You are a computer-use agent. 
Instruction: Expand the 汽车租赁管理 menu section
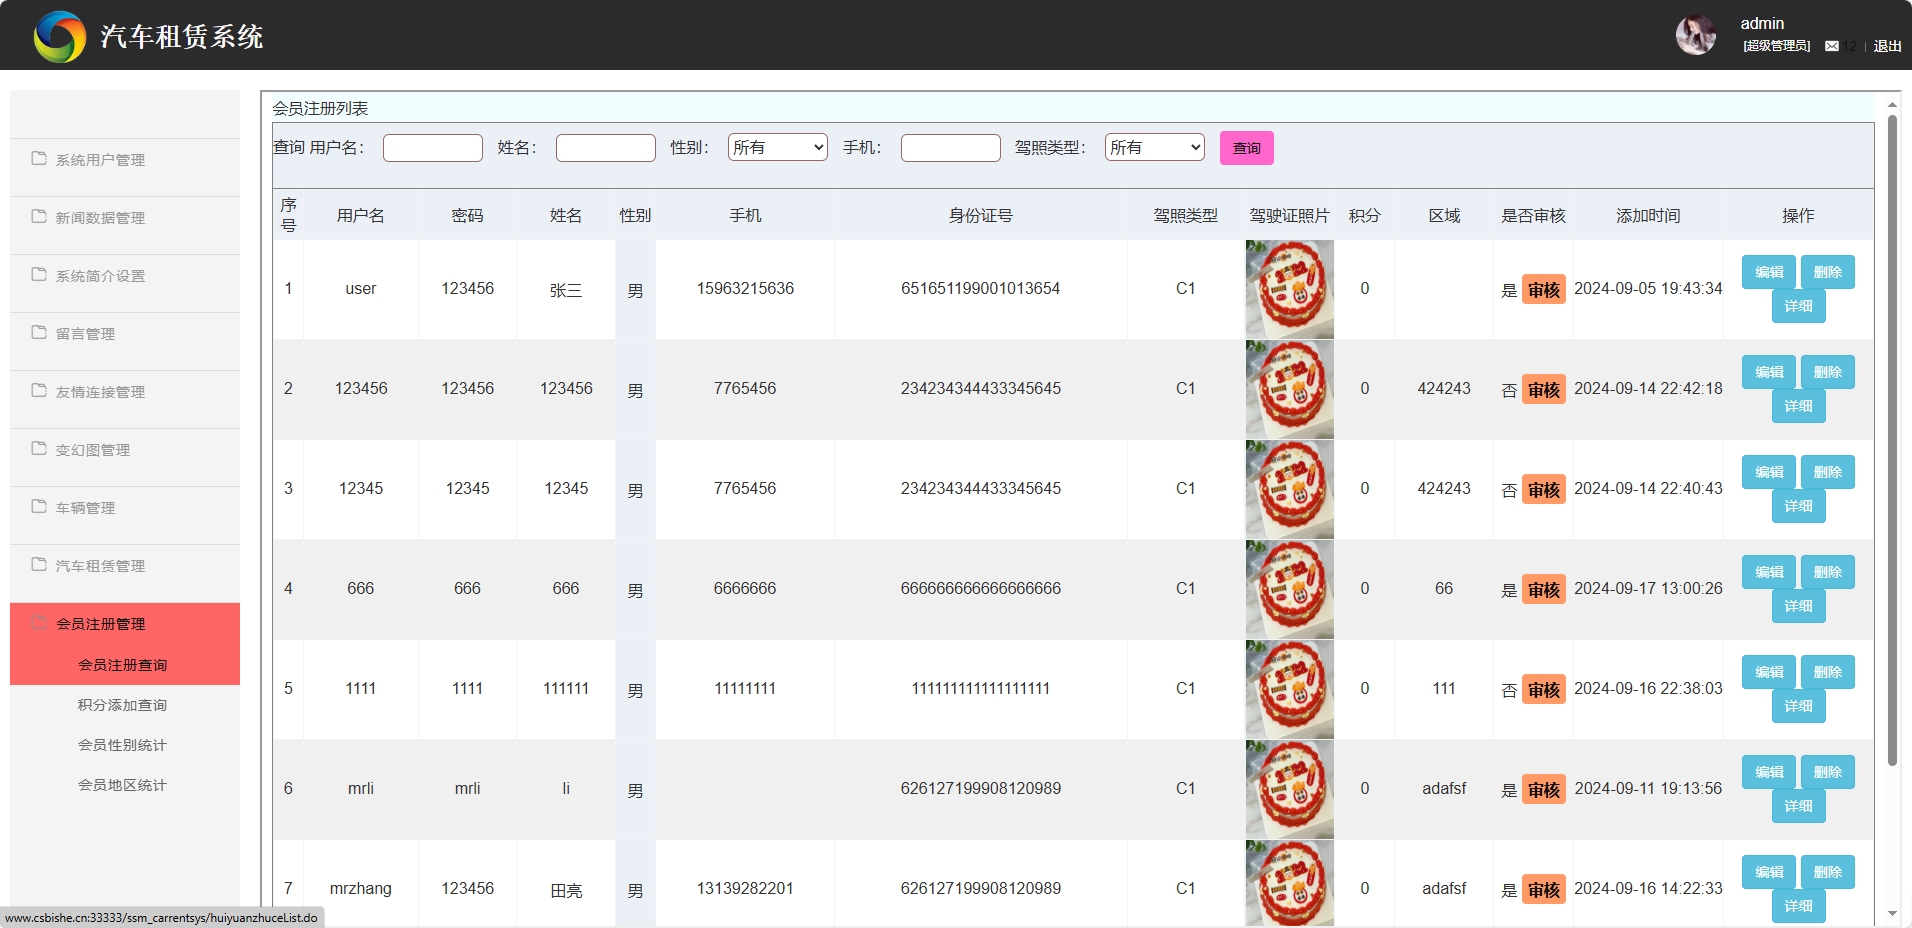pos(100,566)
